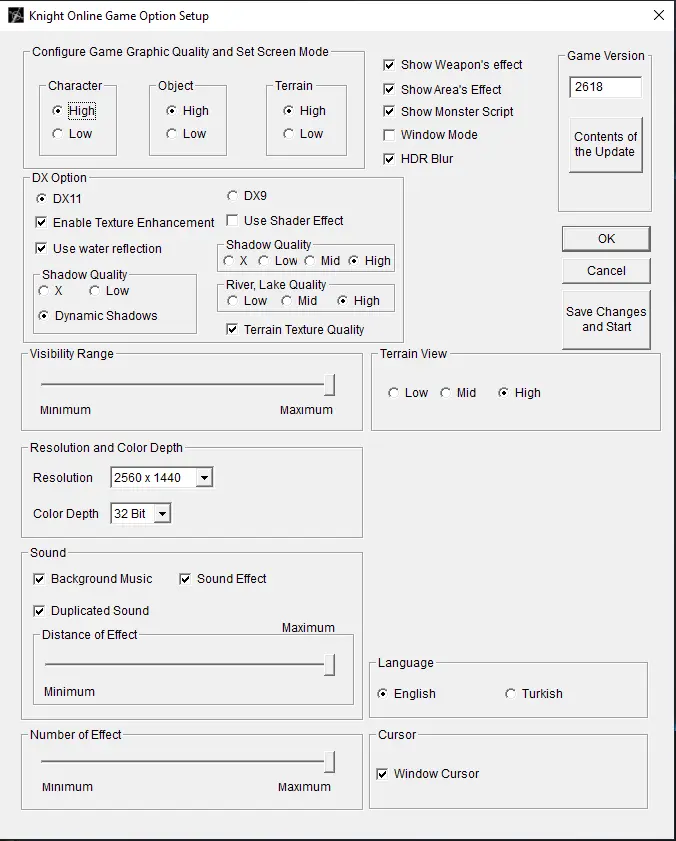Select High in DX9 Shadow Quality

[353, 261]
